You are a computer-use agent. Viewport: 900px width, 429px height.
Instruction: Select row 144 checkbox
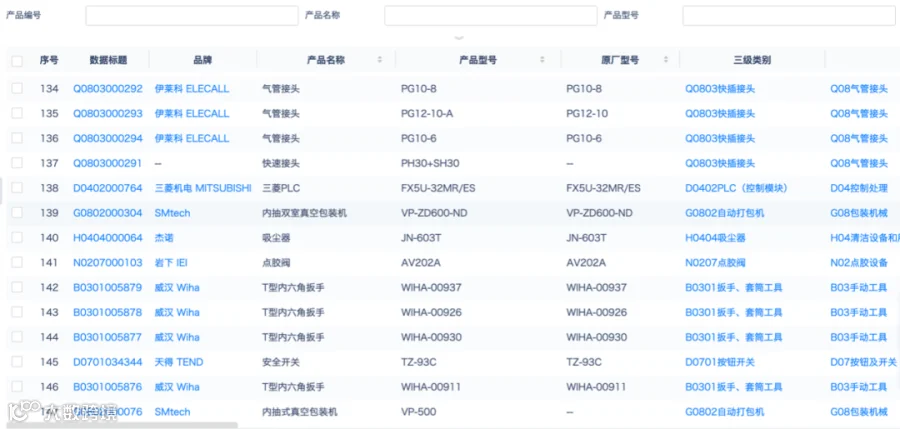[x=17, y=337]
